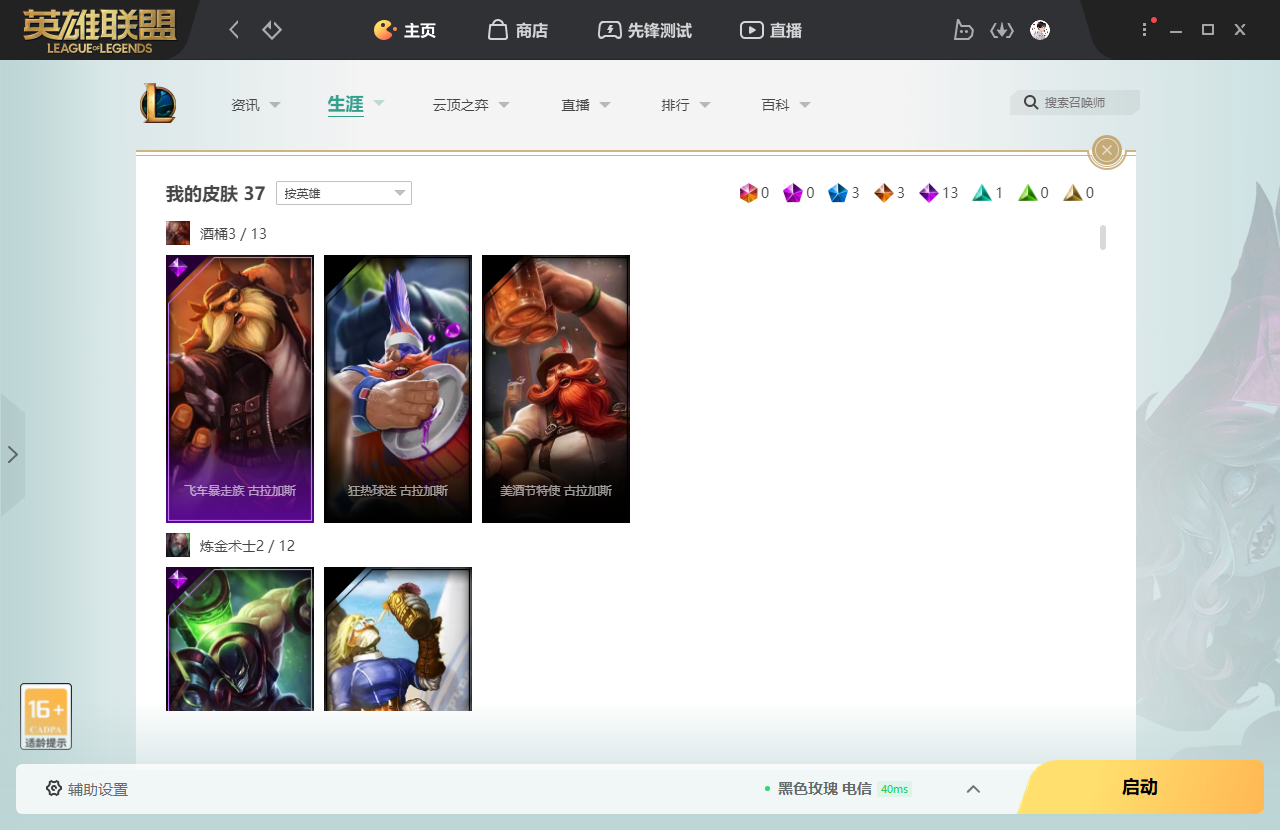Open the user avatar profile
The width and height of the screenshot is (1280, 830).
1040,30
